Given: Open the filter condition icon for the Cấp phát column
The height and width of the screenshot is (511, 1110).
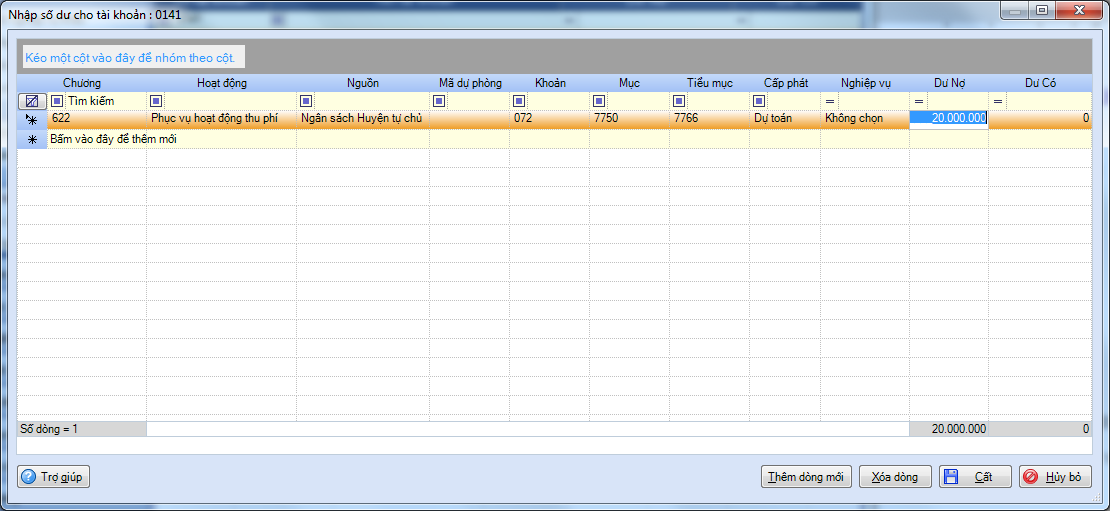Looking at the screenshot, I should tap(759, 101).
